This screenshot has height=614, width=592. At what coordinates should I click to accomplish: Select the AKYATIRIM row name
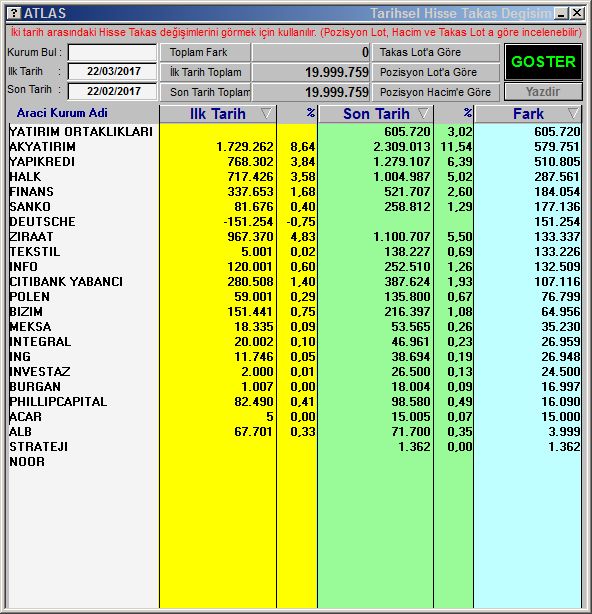pyautogui.click(x=43, y=147)
